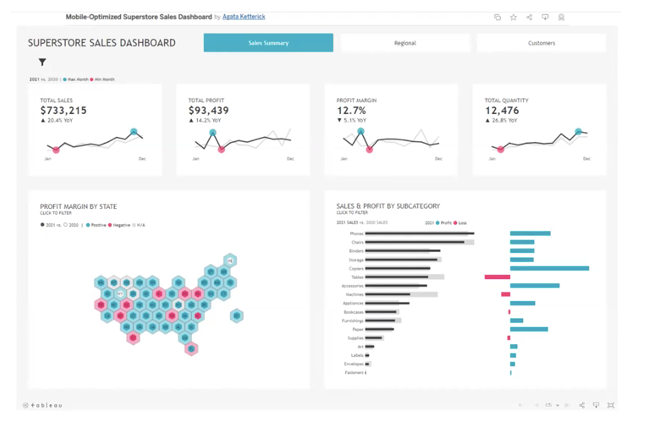This screenshot has height=432, width=646.
Task: Enter fullscreen using bottom right icon
Action: [610, 405]
